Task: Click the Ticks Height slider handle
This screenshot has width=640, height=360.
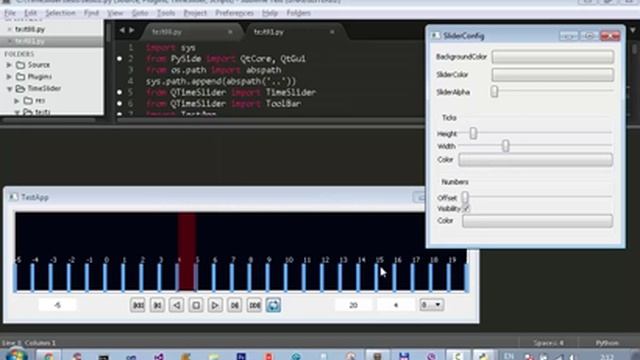Action: 473,133
